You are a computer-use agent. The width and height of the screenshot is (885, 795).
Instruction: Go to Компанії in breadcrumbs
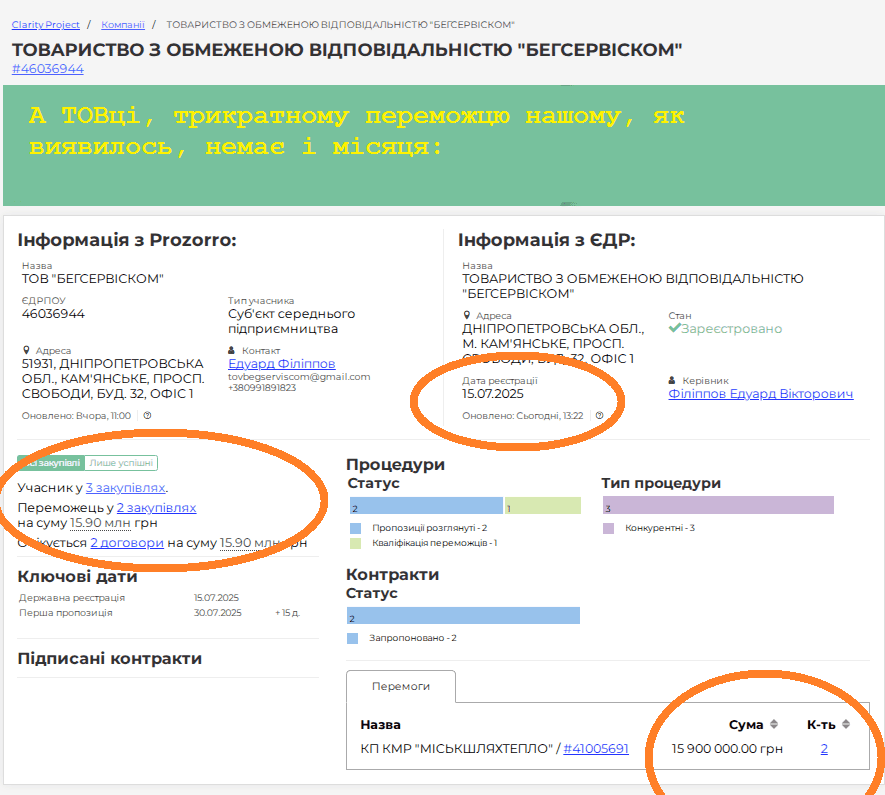pyautogui.click(x=123, y=23)
